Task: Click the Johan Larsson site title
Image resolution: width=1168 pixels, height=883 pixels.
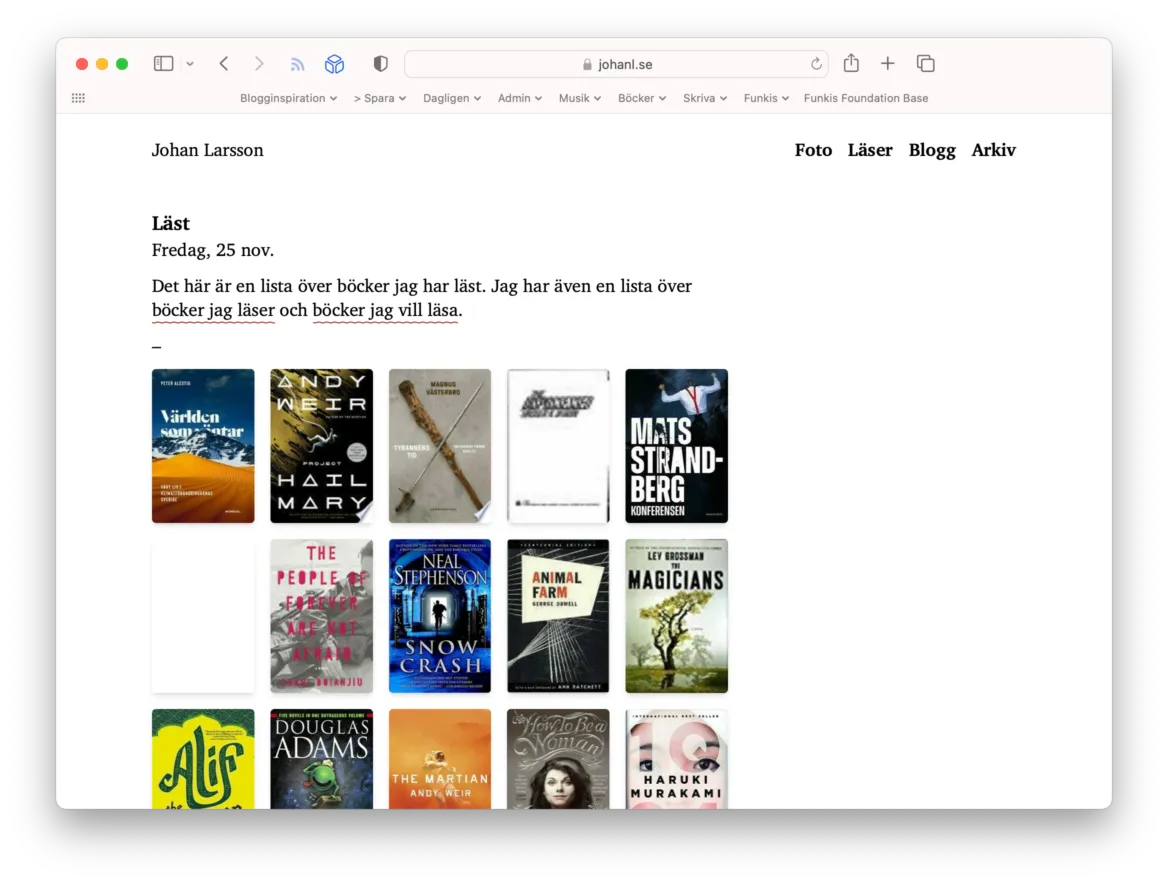Action: click(x=207, y=151)
